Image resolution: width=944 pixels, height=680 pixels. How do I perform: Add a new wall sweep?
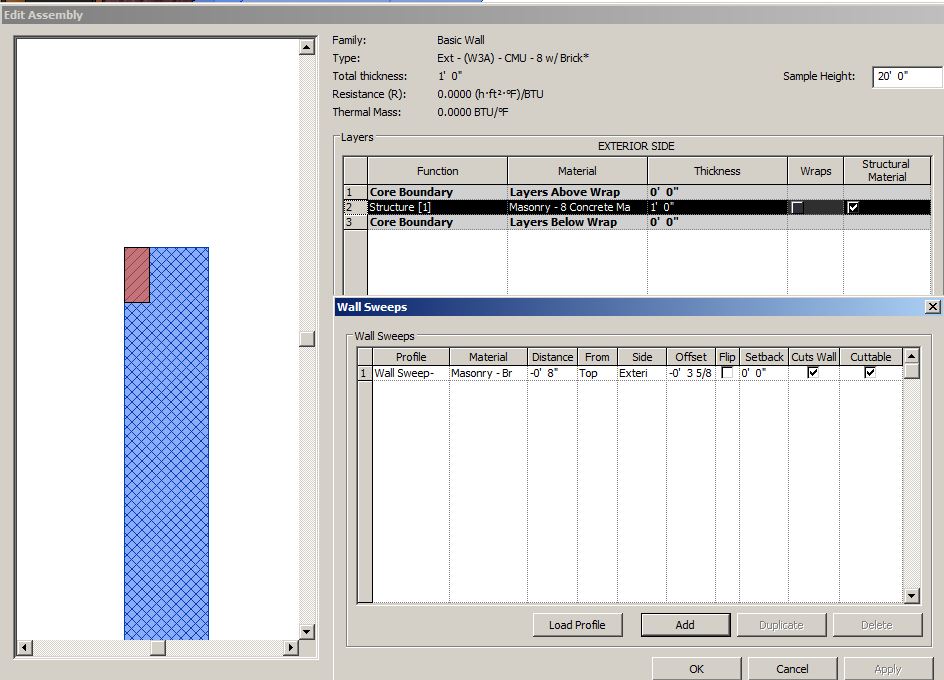685,625
